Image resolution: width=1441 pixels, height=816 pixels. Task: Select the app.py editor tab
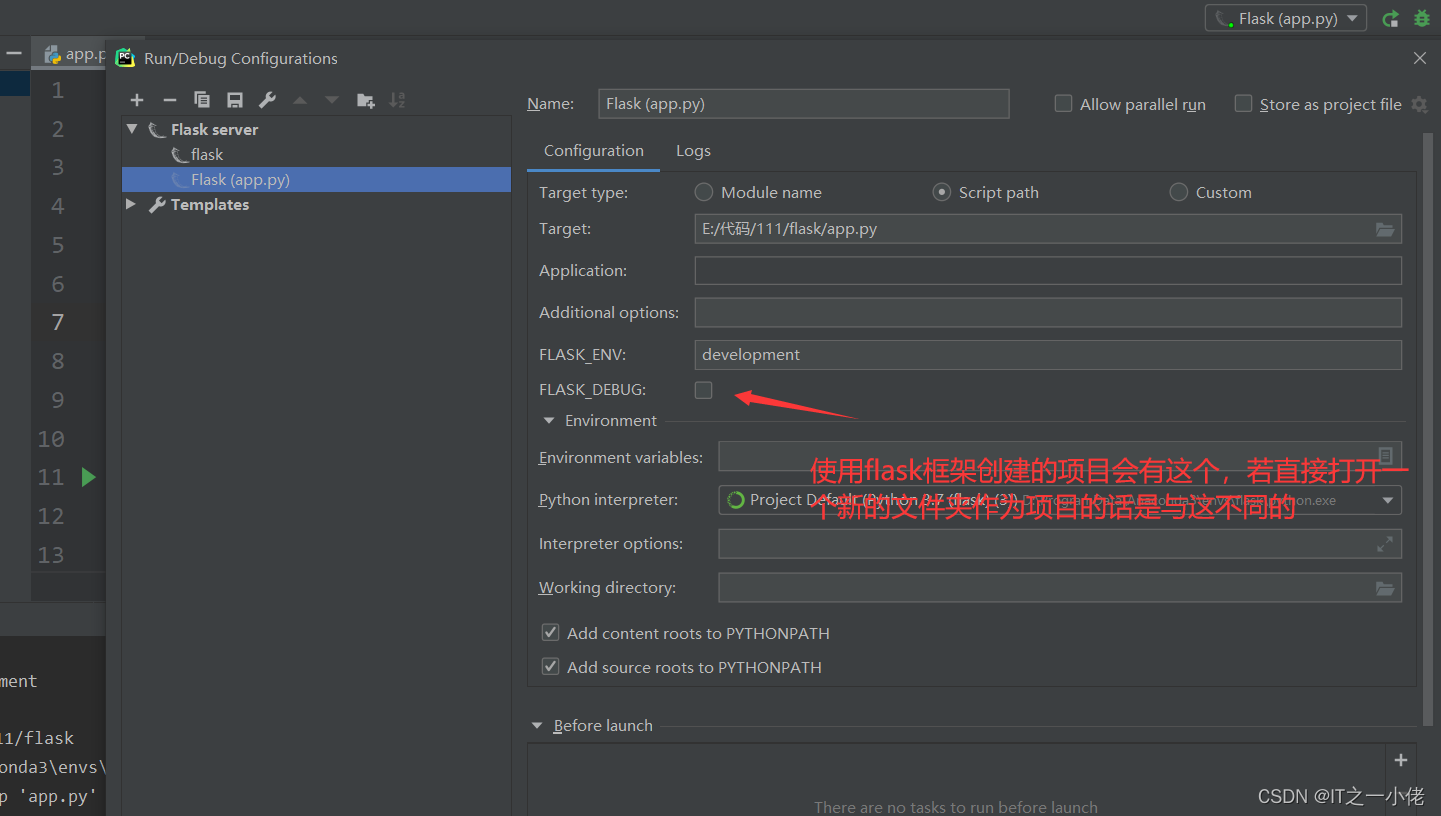point(74,54)
